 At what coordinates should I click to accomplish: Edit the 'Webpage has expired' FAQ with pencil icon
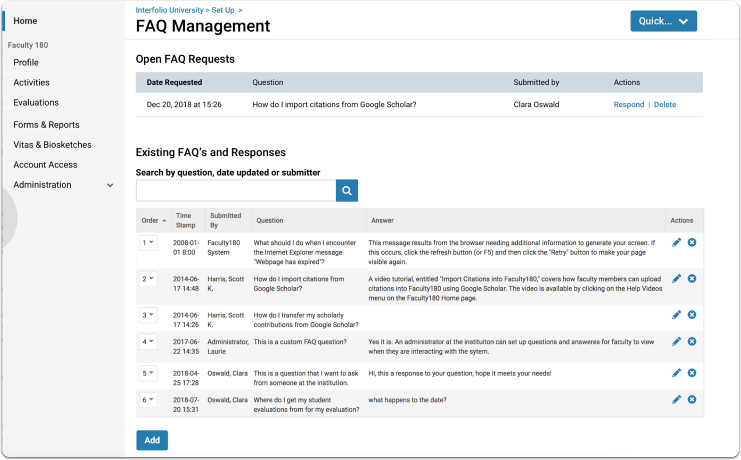click(x=676, y=243)
